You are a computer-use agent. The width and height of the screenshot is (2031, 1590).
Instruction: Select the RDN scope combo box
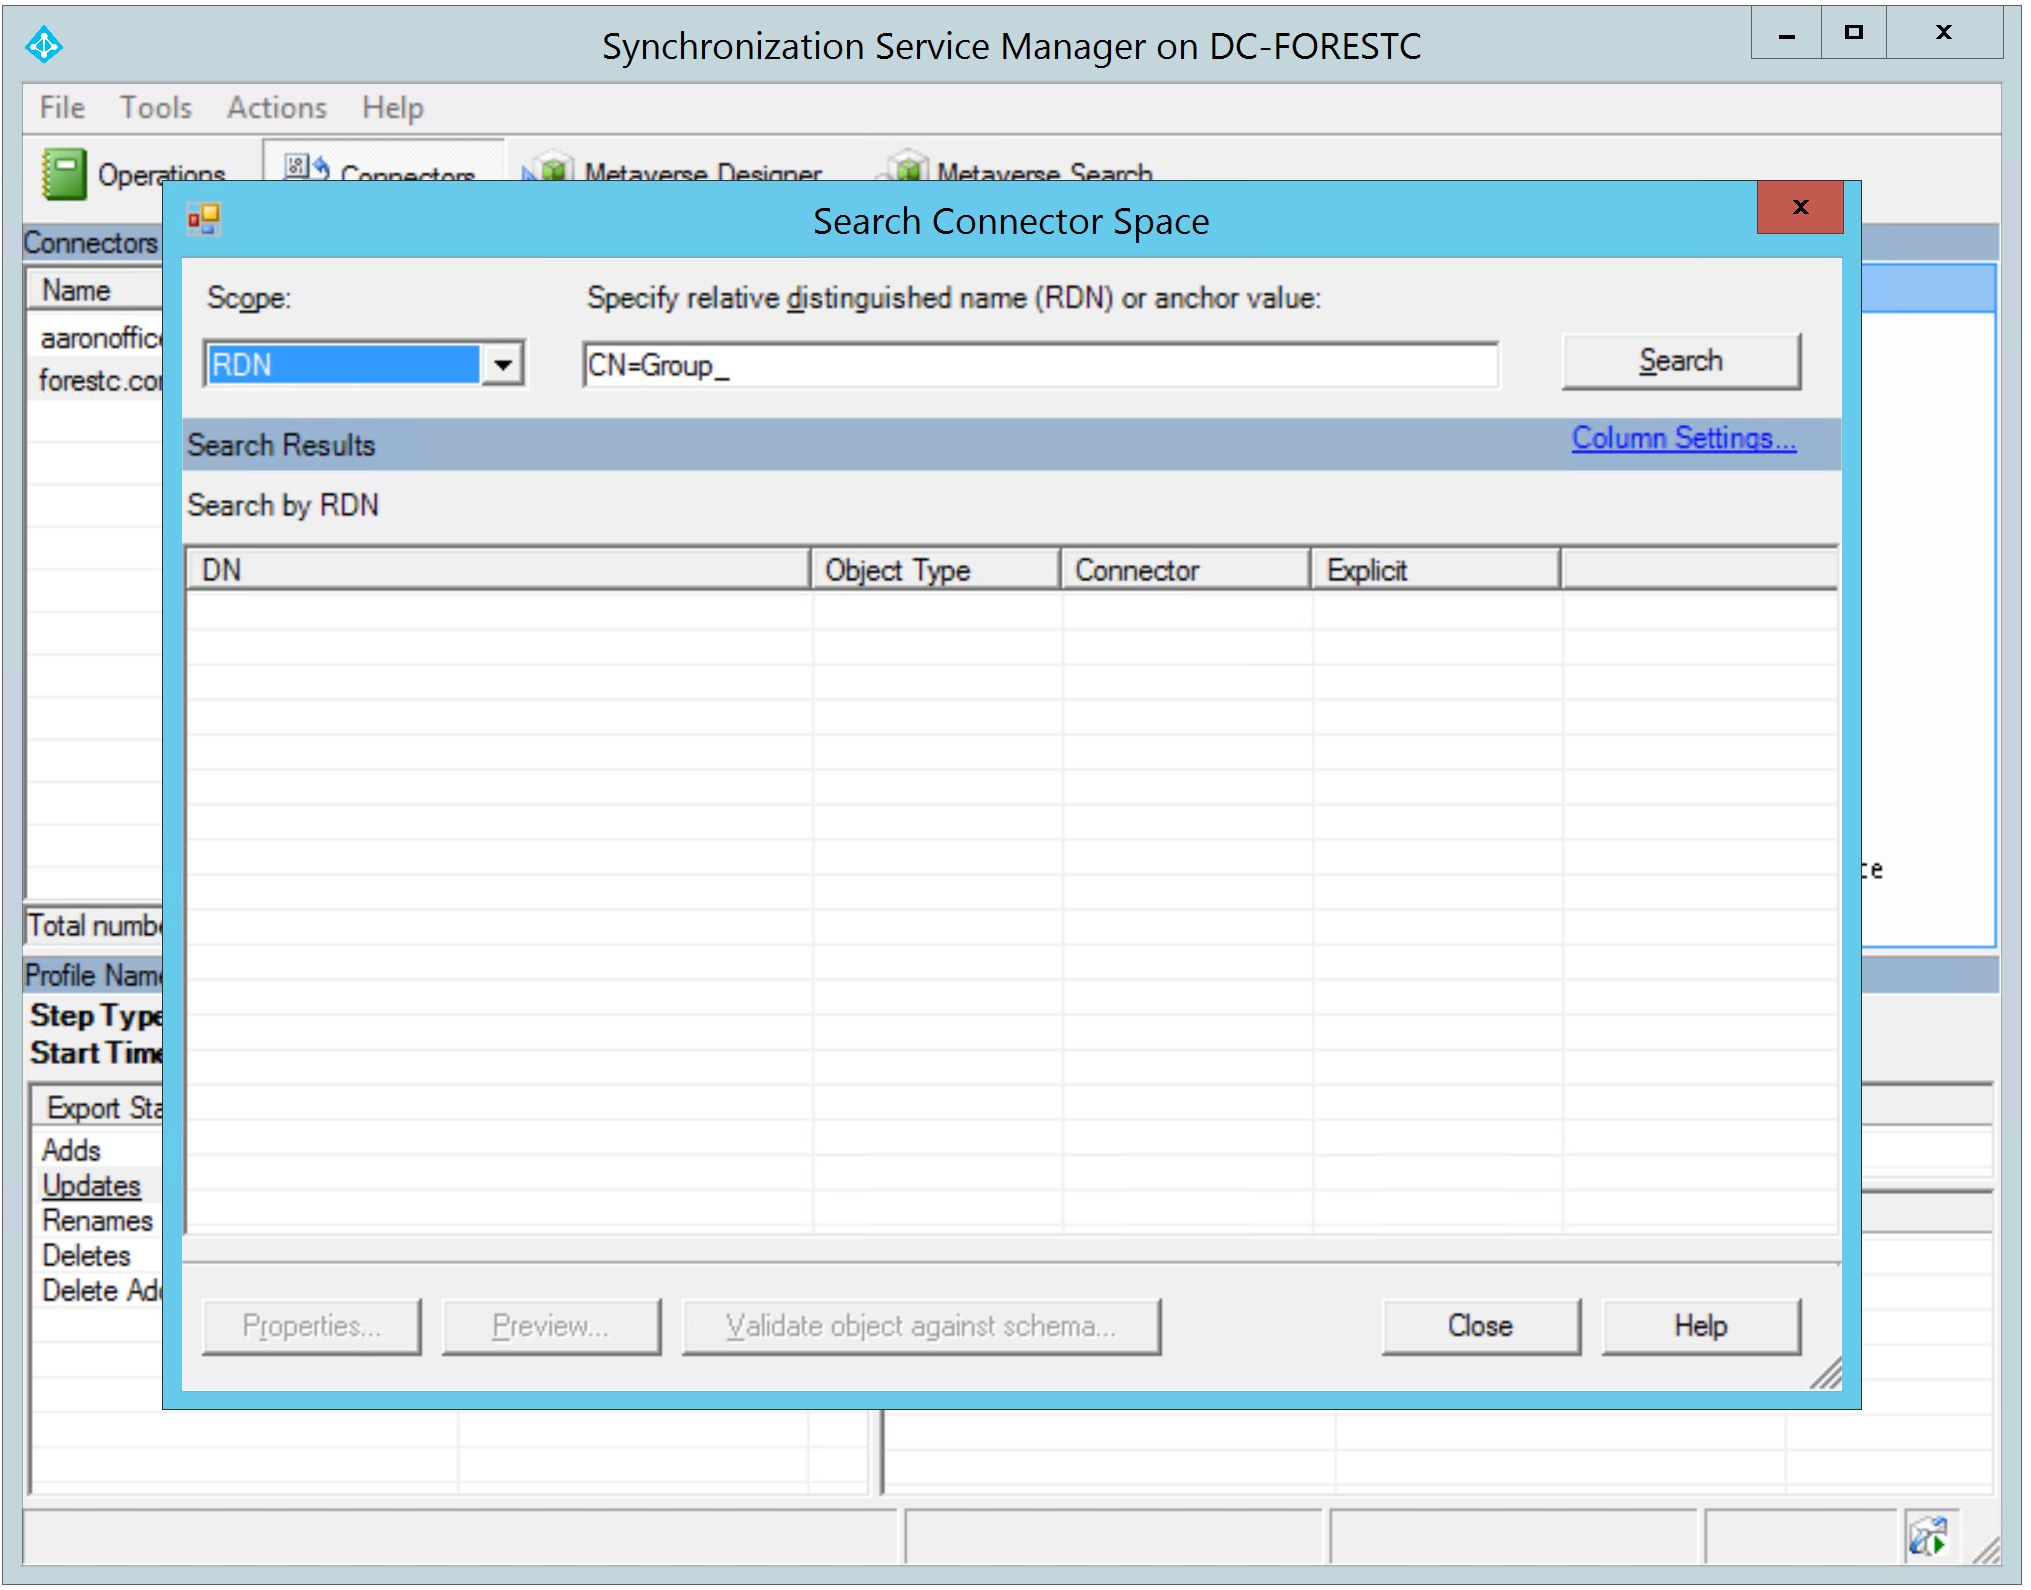tap(343, 364)
